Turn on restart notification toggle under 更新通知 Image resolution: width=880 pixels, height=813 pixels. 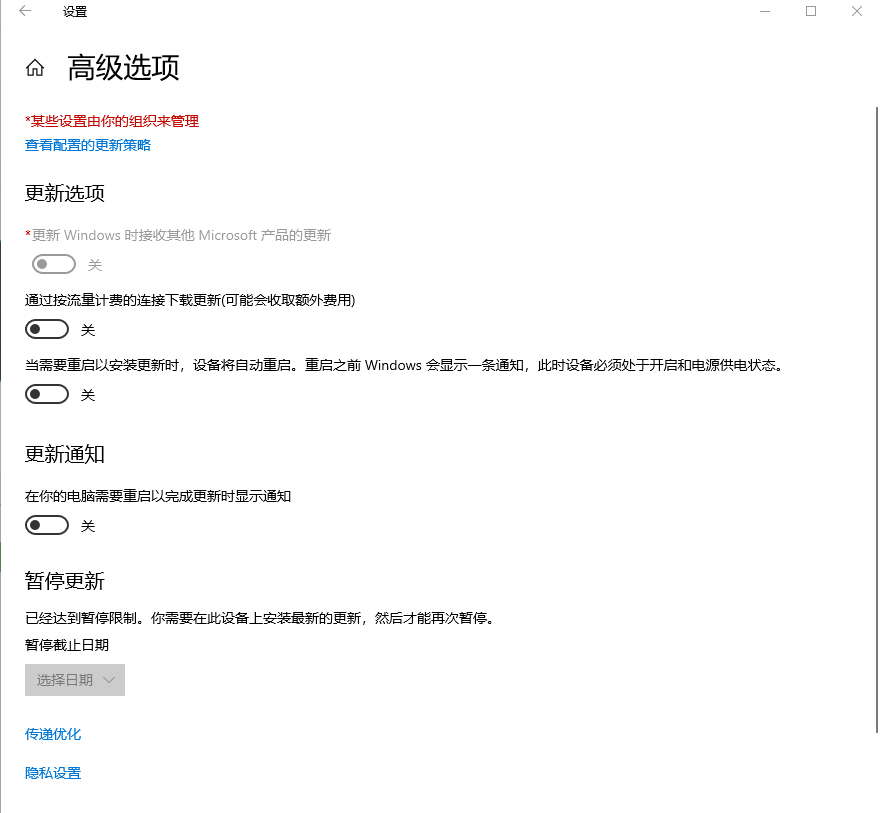point(48,526)
